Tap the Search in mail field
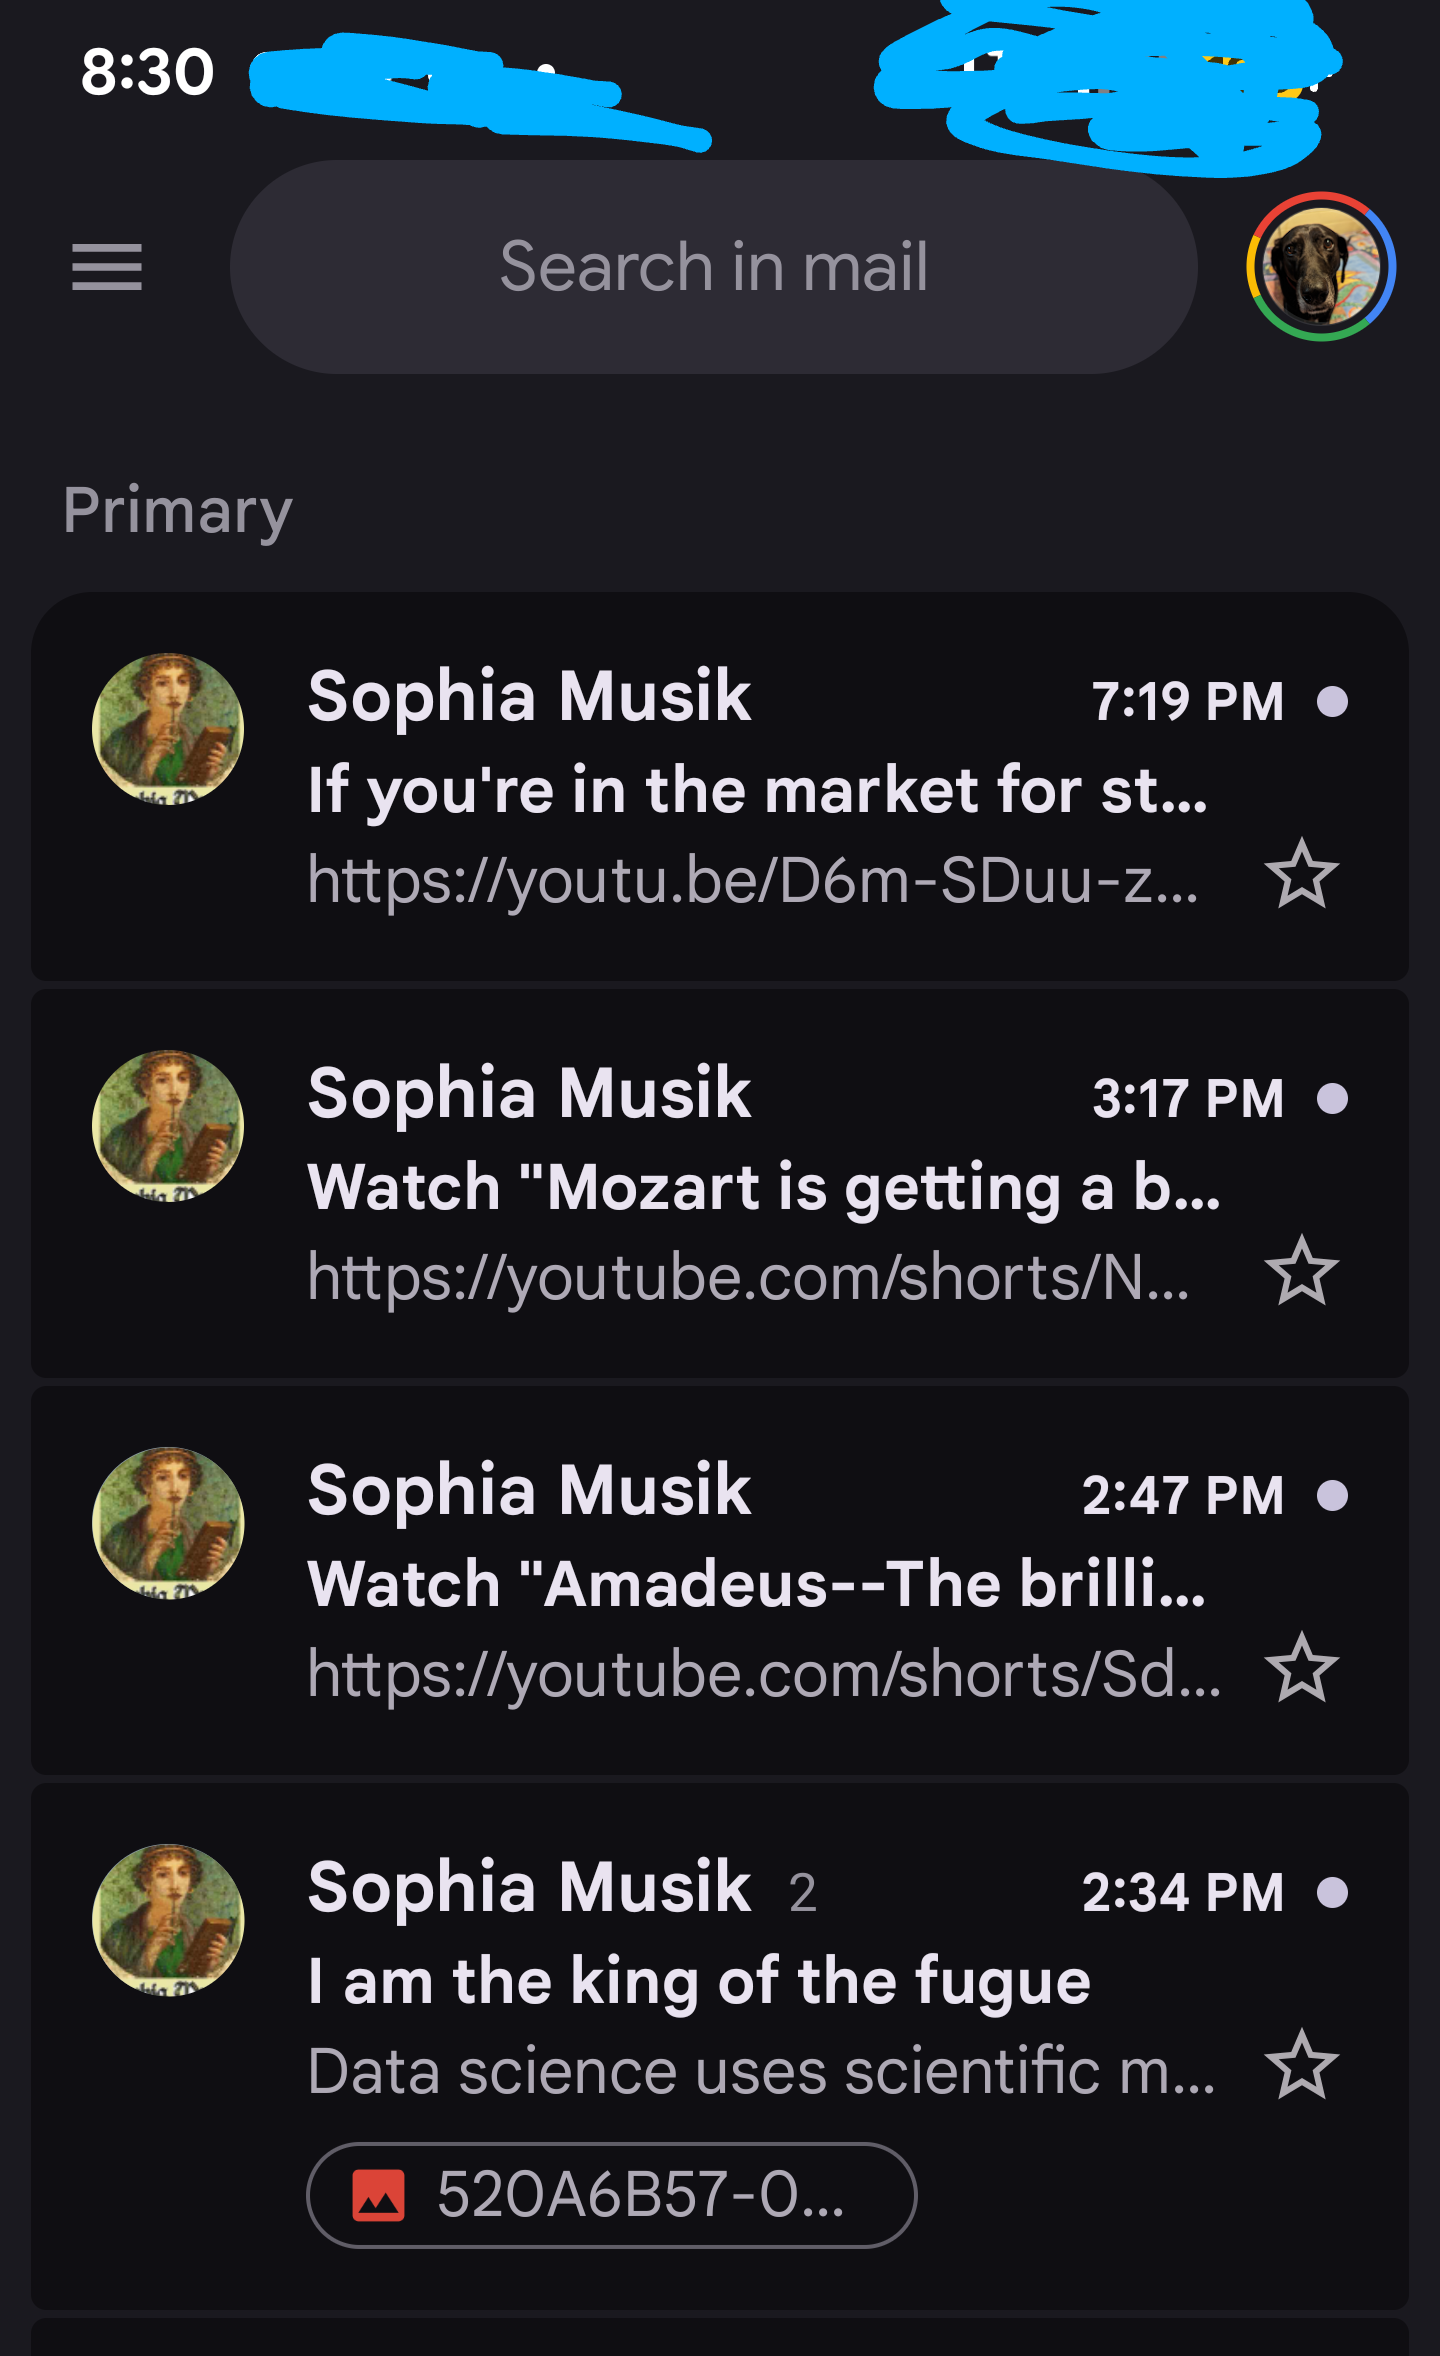1440x2356 pixels. tap(713, 267)
